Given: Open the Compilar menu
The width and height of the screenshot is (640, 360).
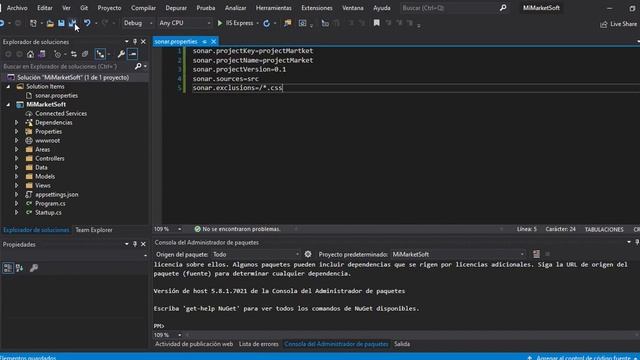Looking at the screenshot, I should click(x=143, y=8).
